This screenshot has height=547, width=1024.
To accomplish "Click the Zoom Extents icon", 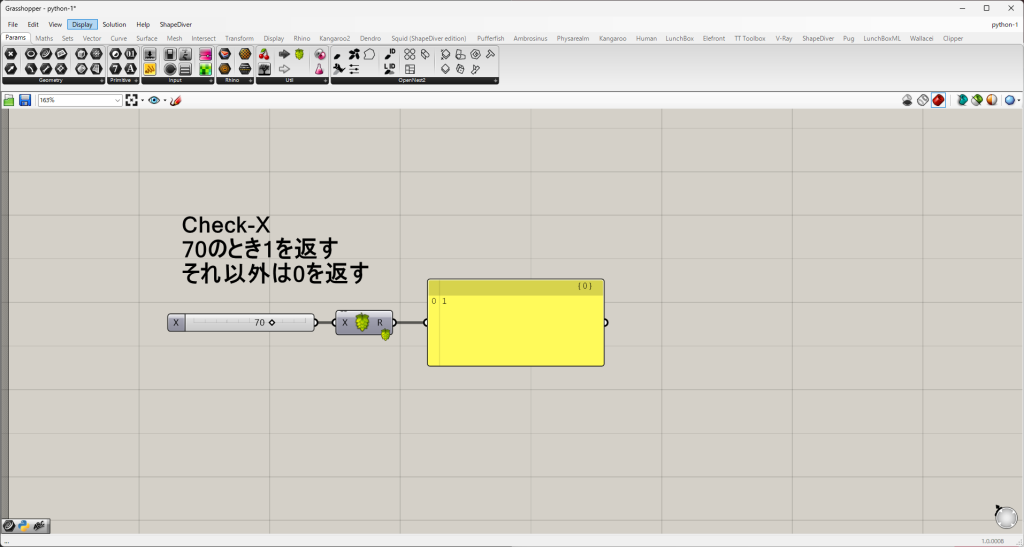I will (x=131, y=100).
